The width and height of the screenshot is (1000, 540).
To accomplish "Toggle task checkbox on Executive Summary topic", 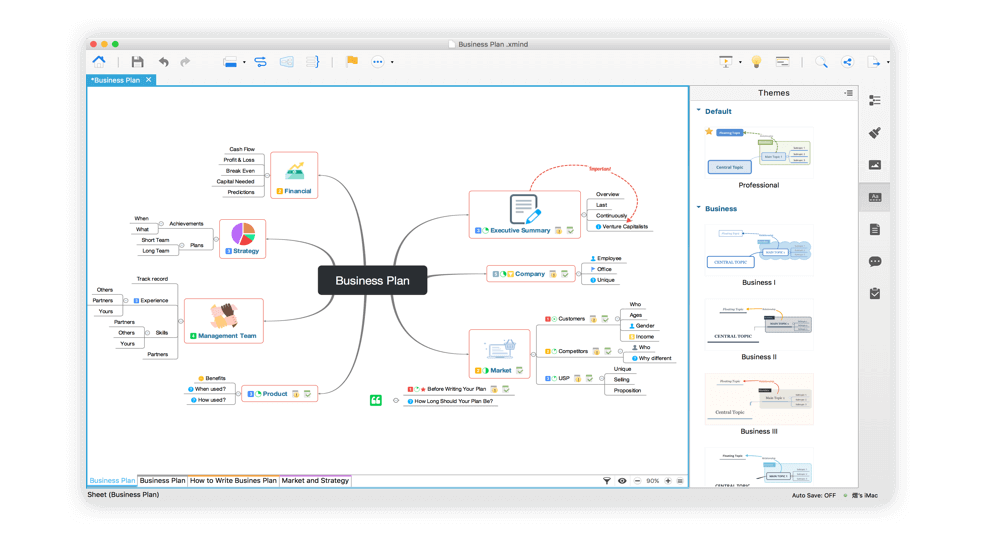I will tap(570, 230).
